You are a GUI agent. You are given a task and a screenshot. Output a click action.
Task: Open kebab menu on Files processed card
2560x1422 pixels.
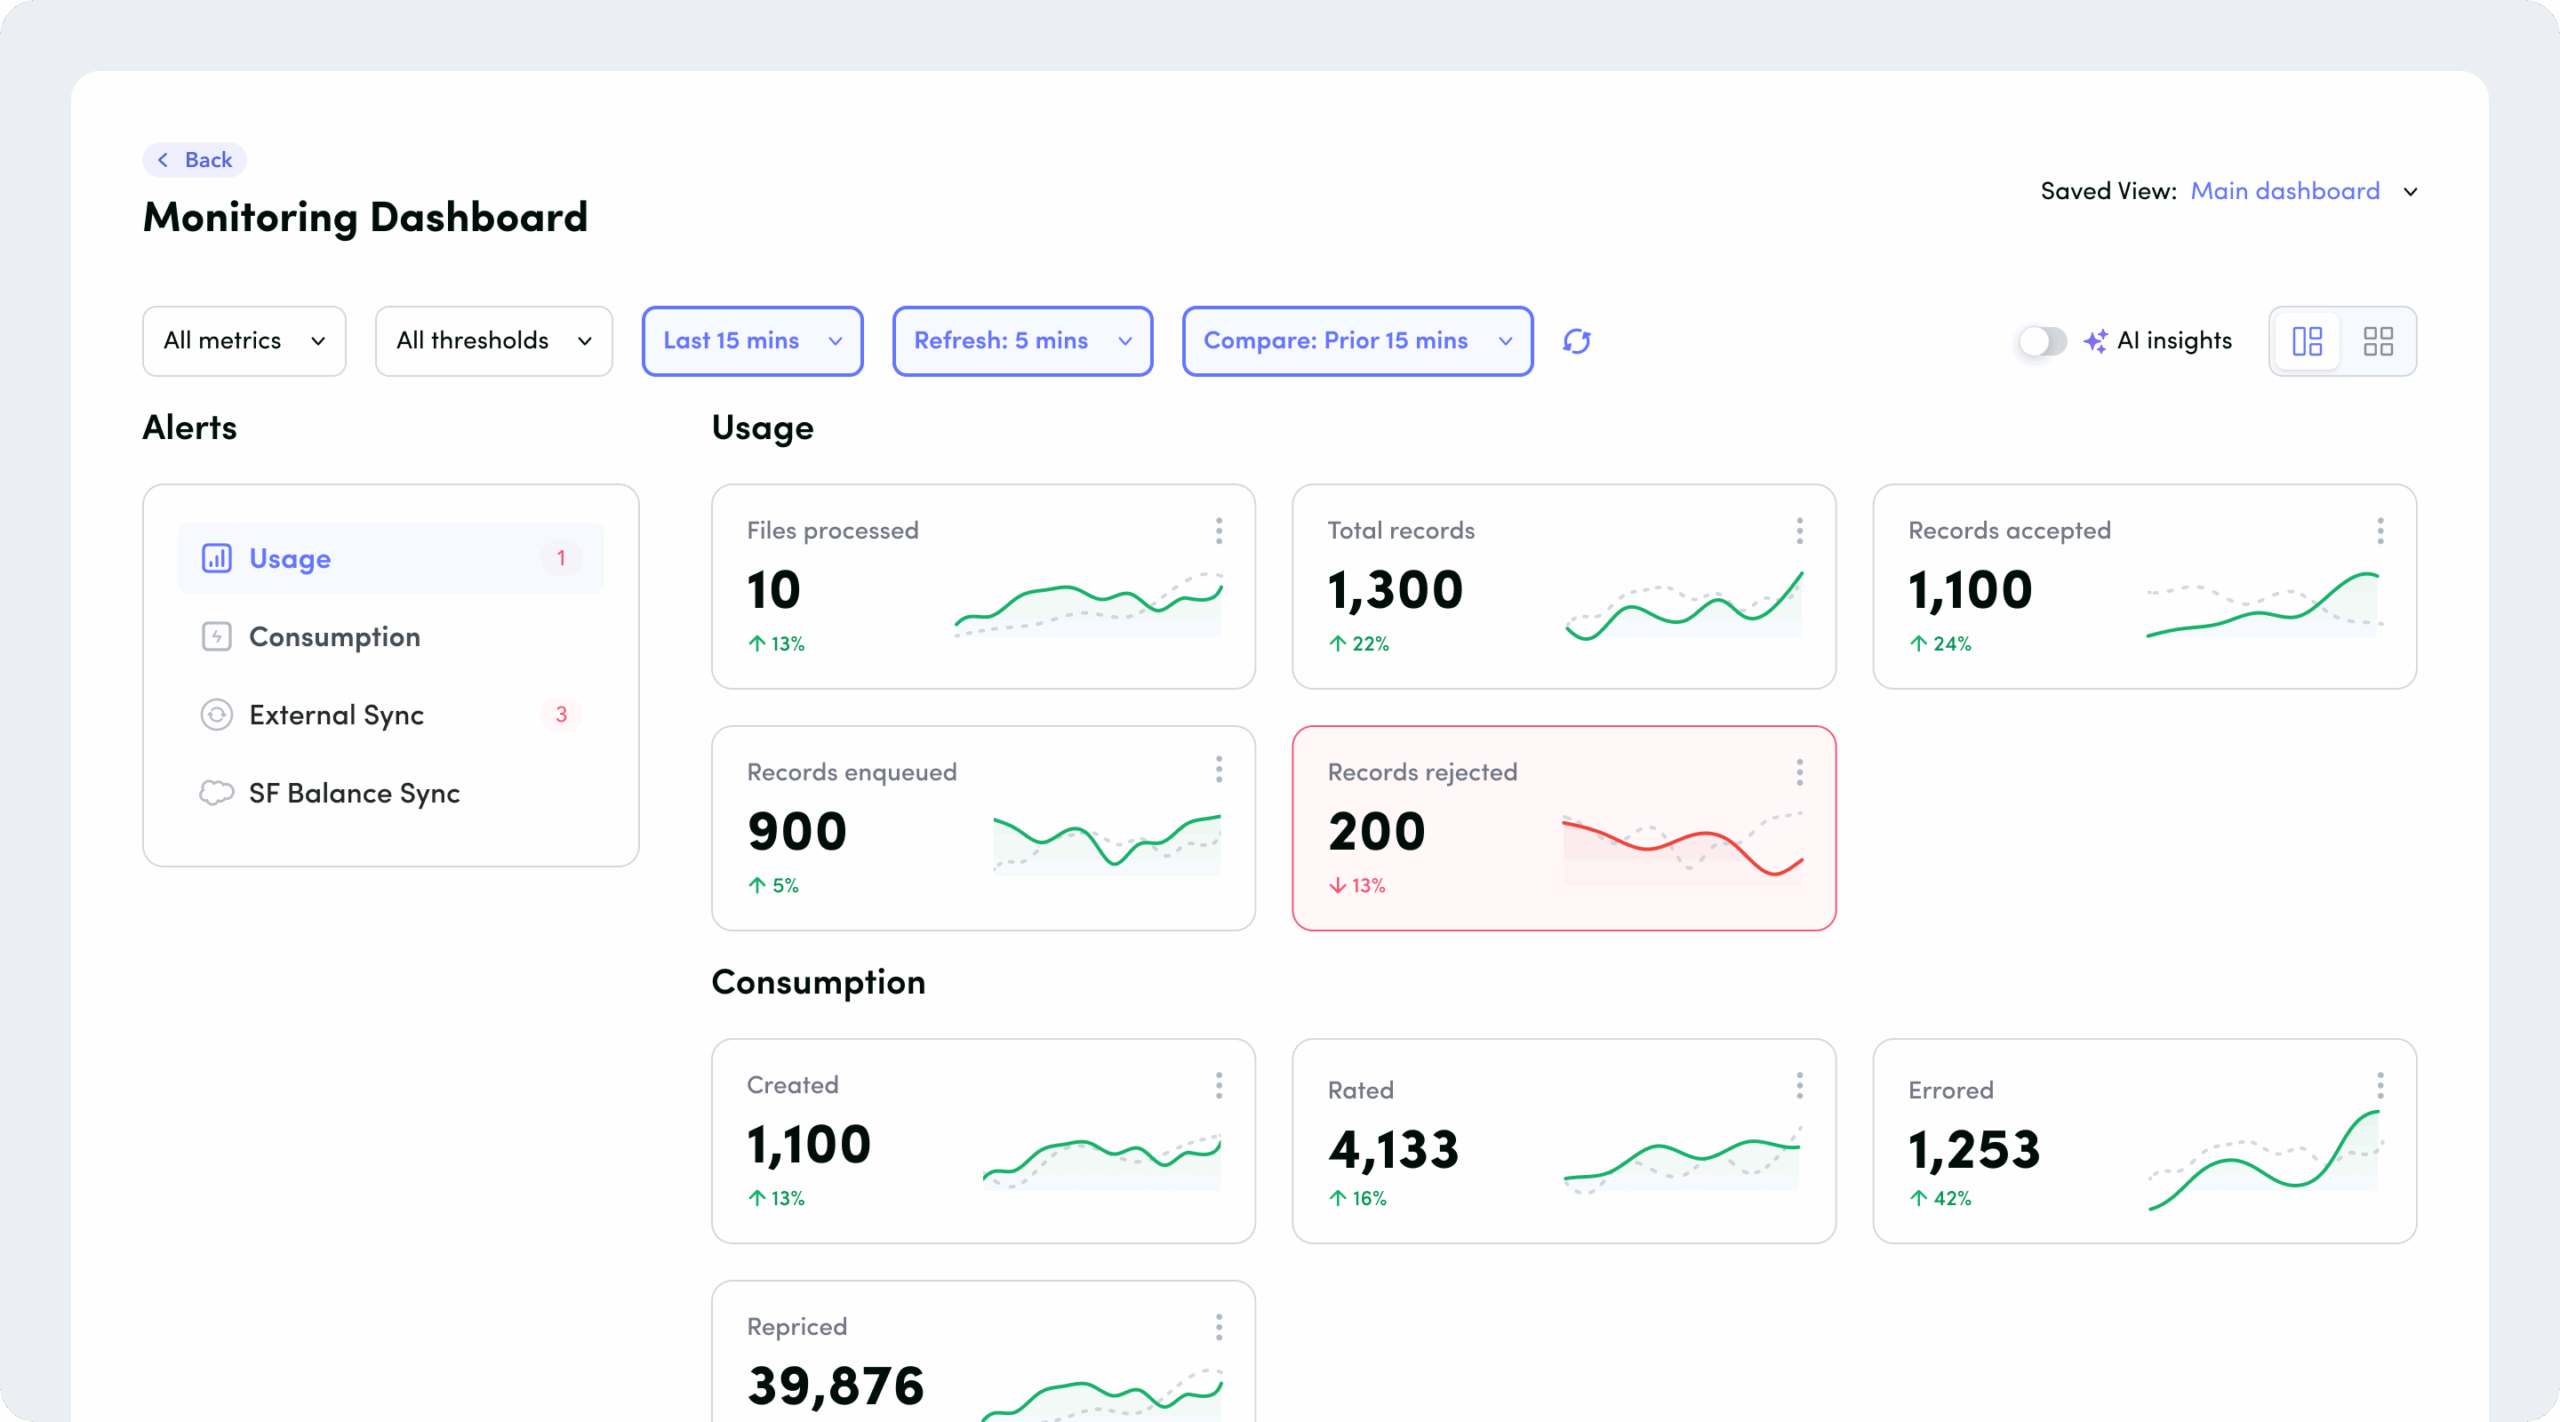click(x=1218, y=530)
